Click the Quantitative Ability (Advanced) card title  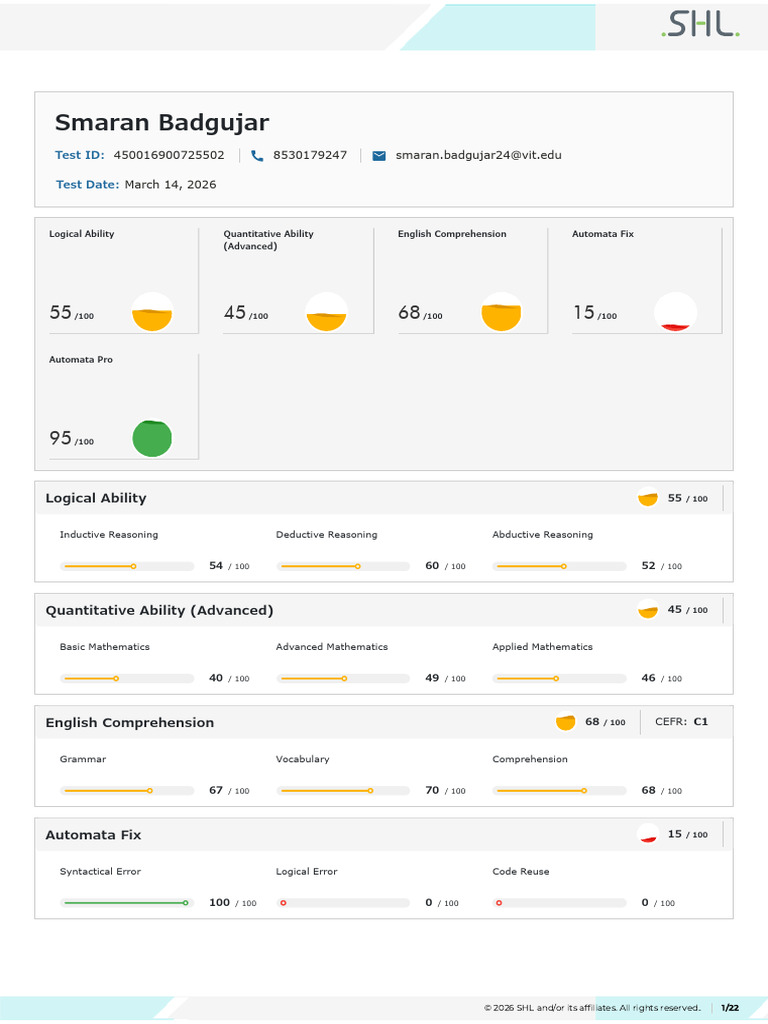(268, 240)
